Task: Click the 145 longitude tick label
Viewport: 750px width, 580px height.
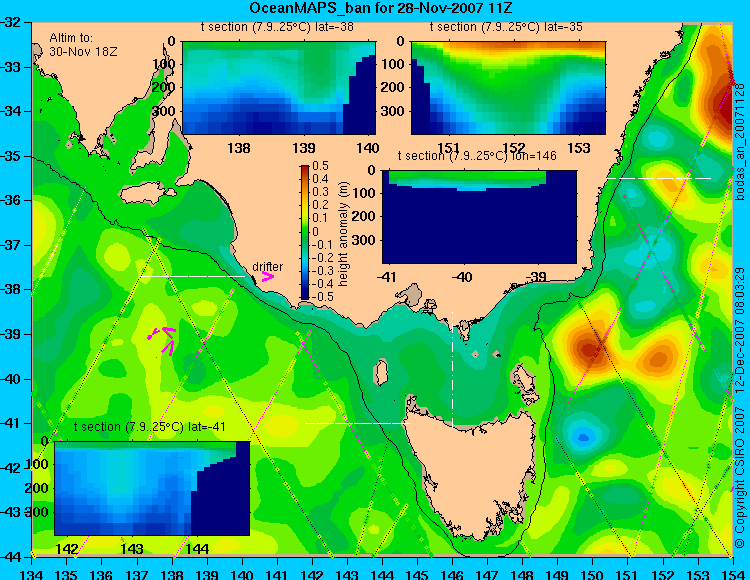Action: [x=417, y=574]
